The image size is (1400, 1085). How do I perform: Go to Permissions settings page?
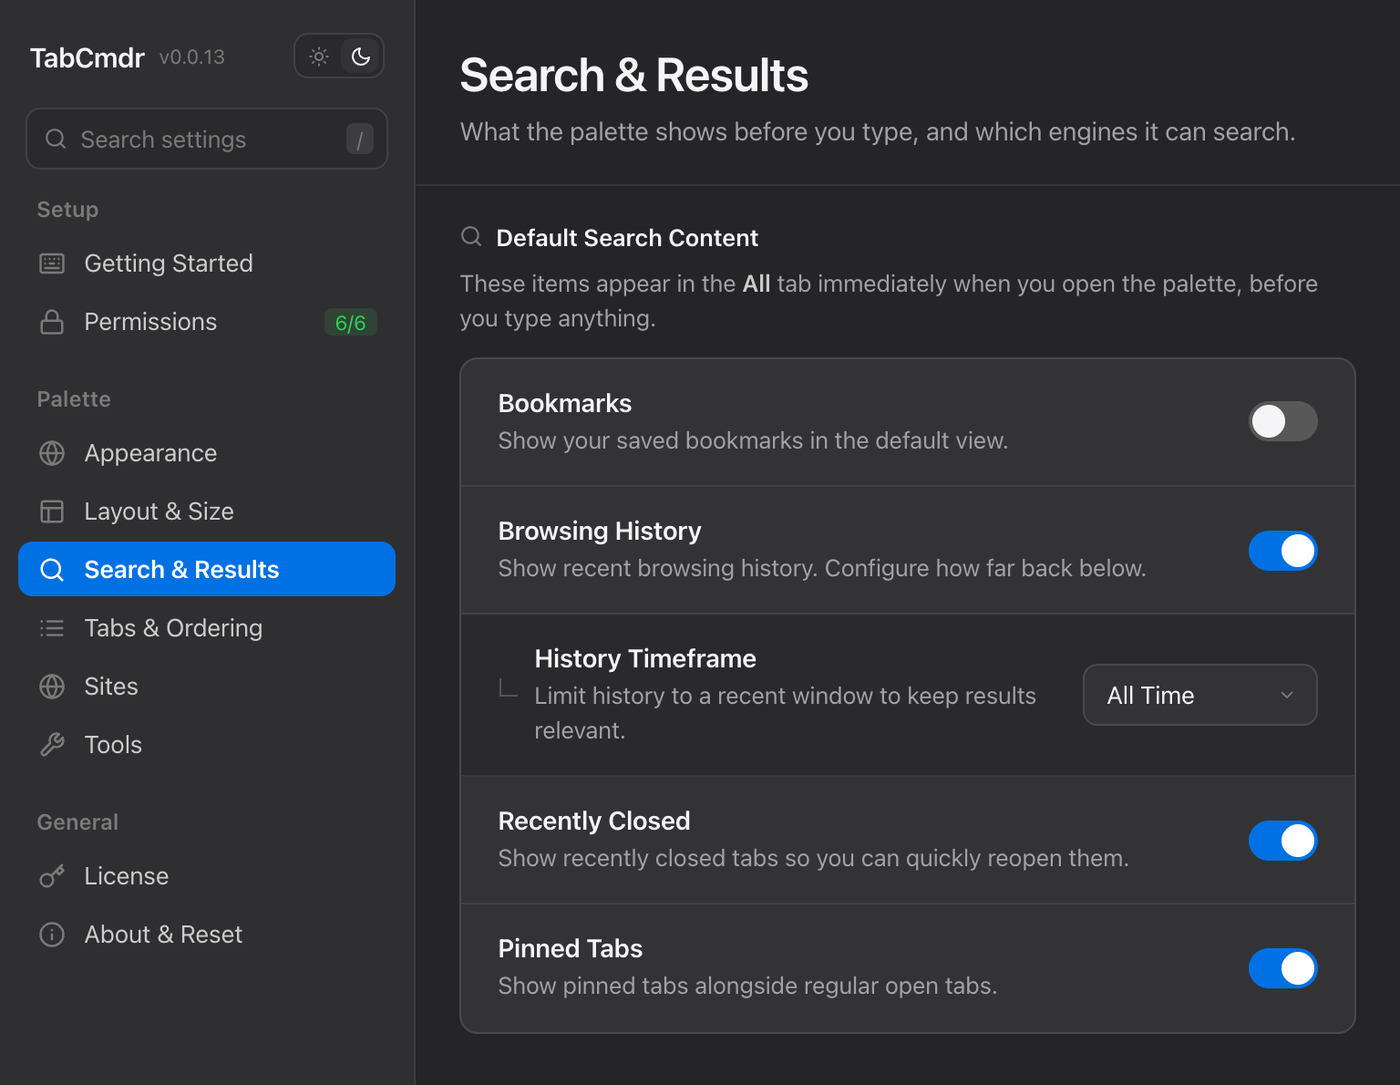tap(207, 322)
